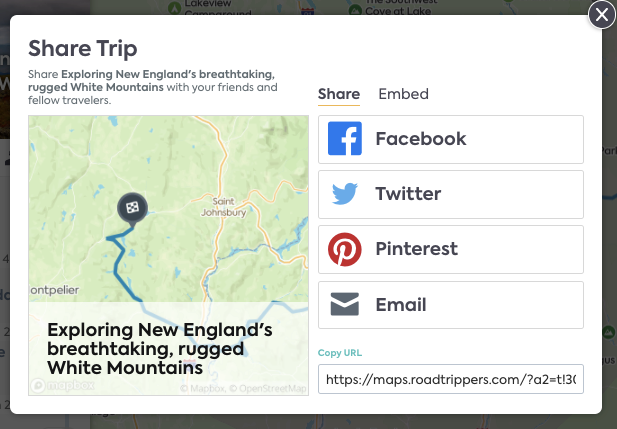Click the Copy URL label
The height and width of the screenshot is (429, 617).
click(x=340, y=353)
